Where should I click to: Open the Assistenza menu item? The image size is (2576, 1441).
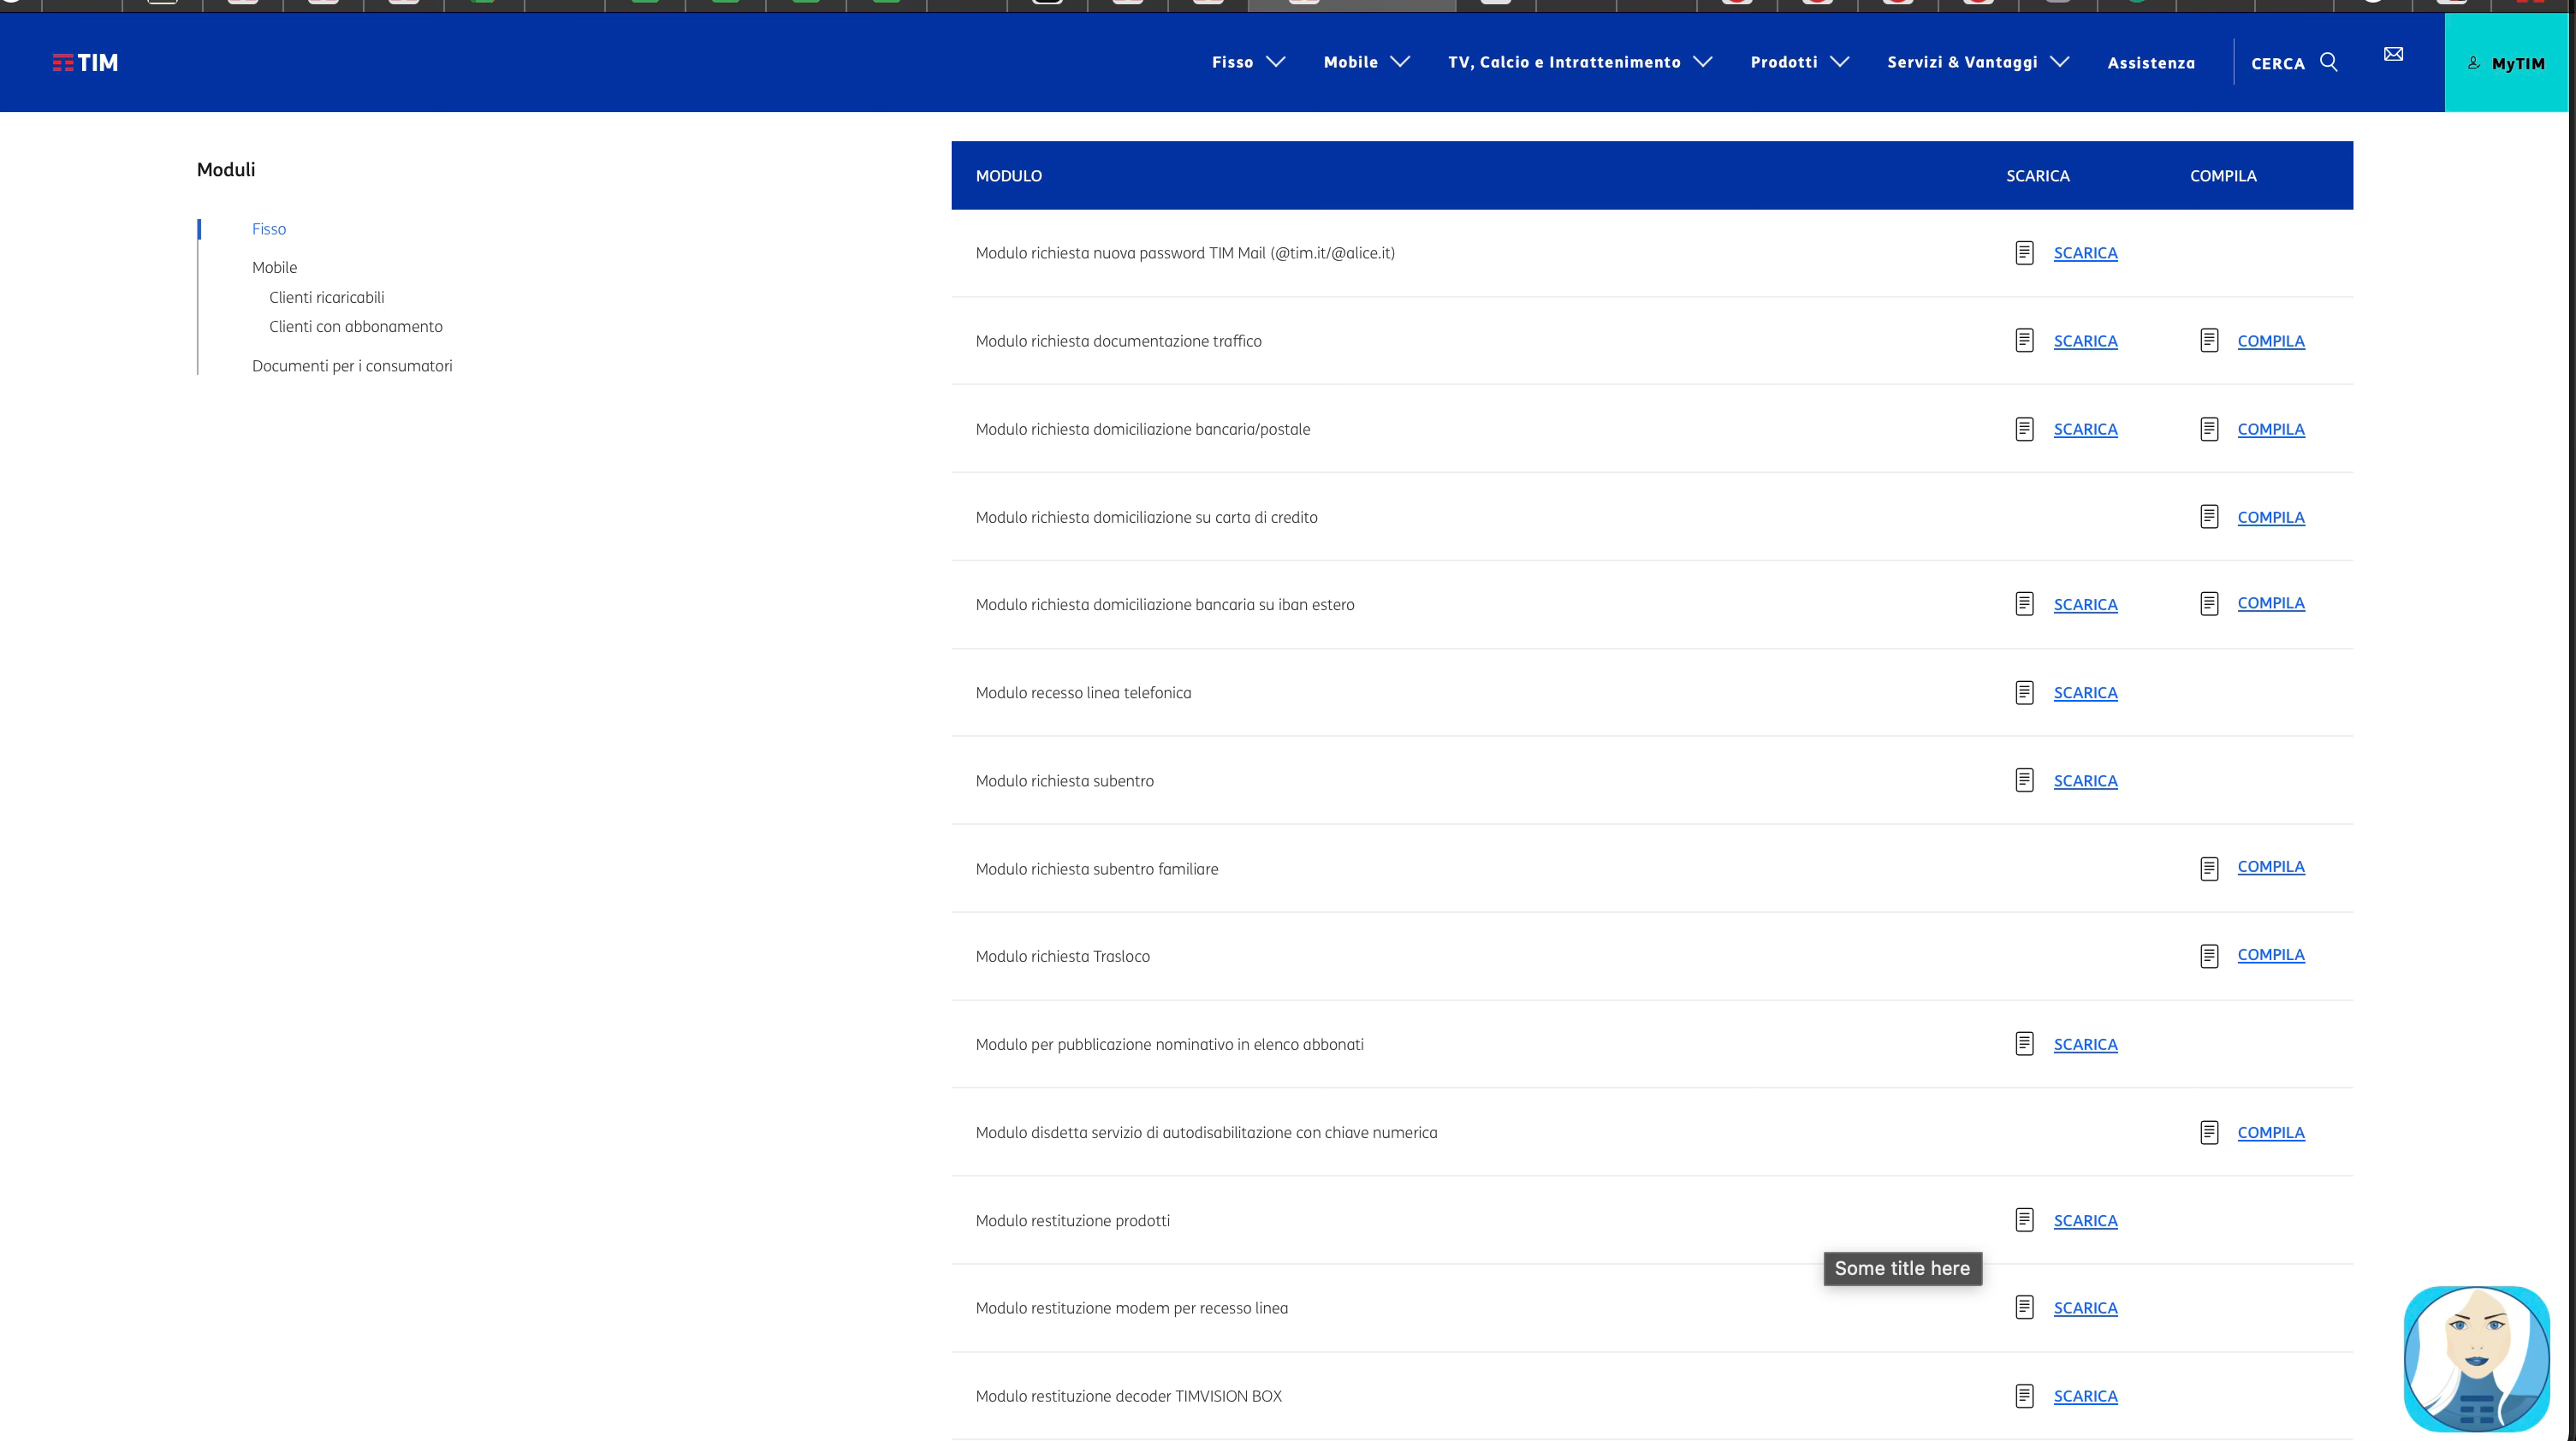click(x=2151, y=63)
